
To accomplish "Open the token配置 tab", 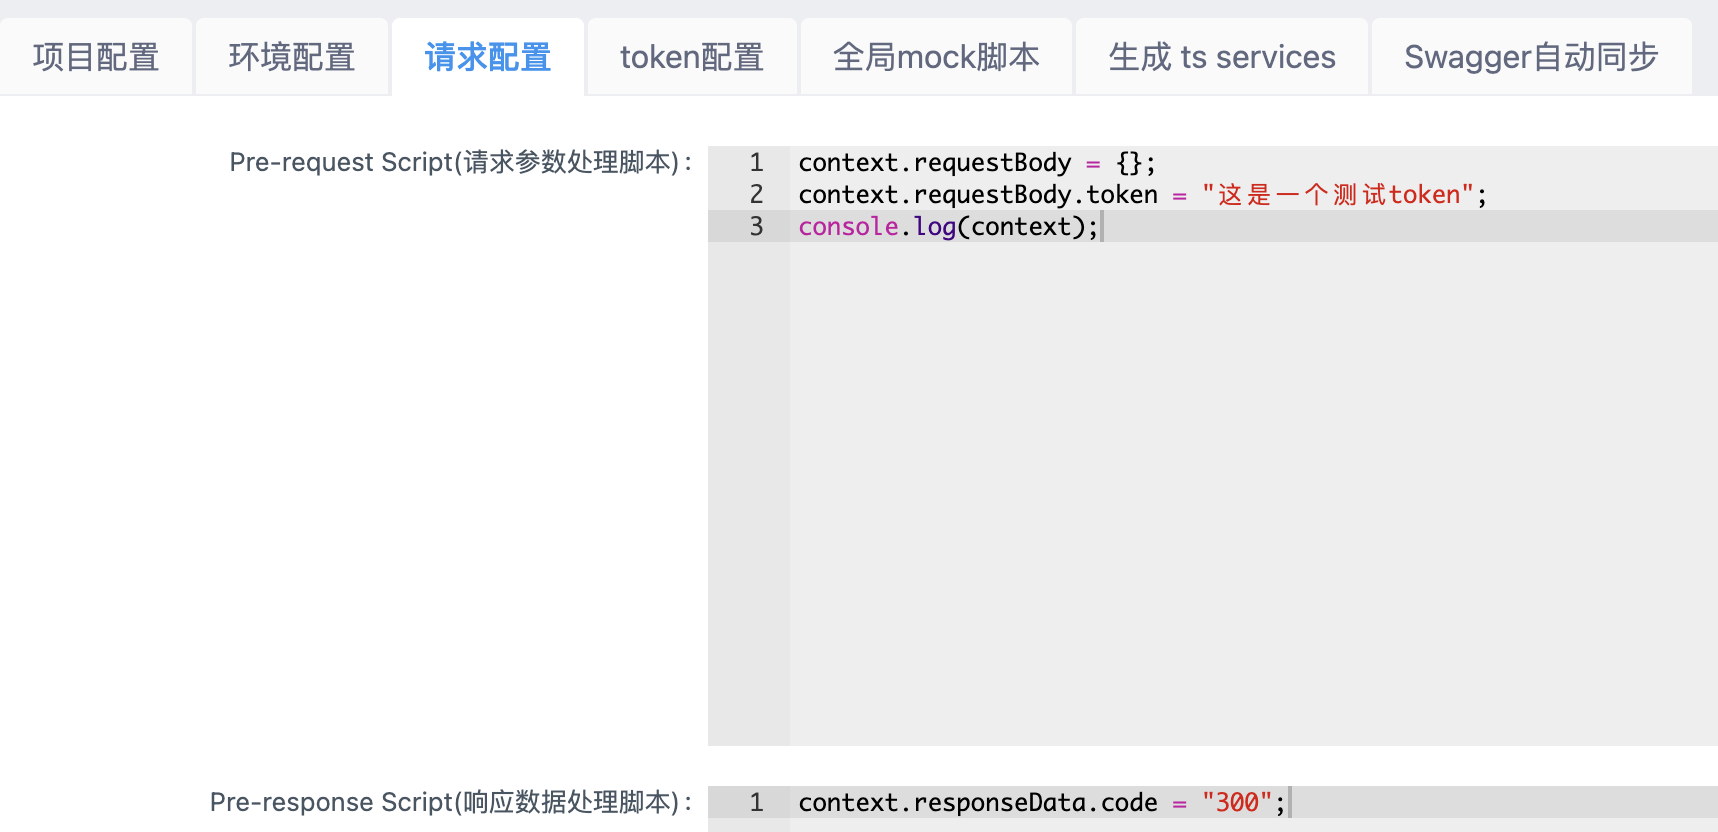I will coord(692,57).
